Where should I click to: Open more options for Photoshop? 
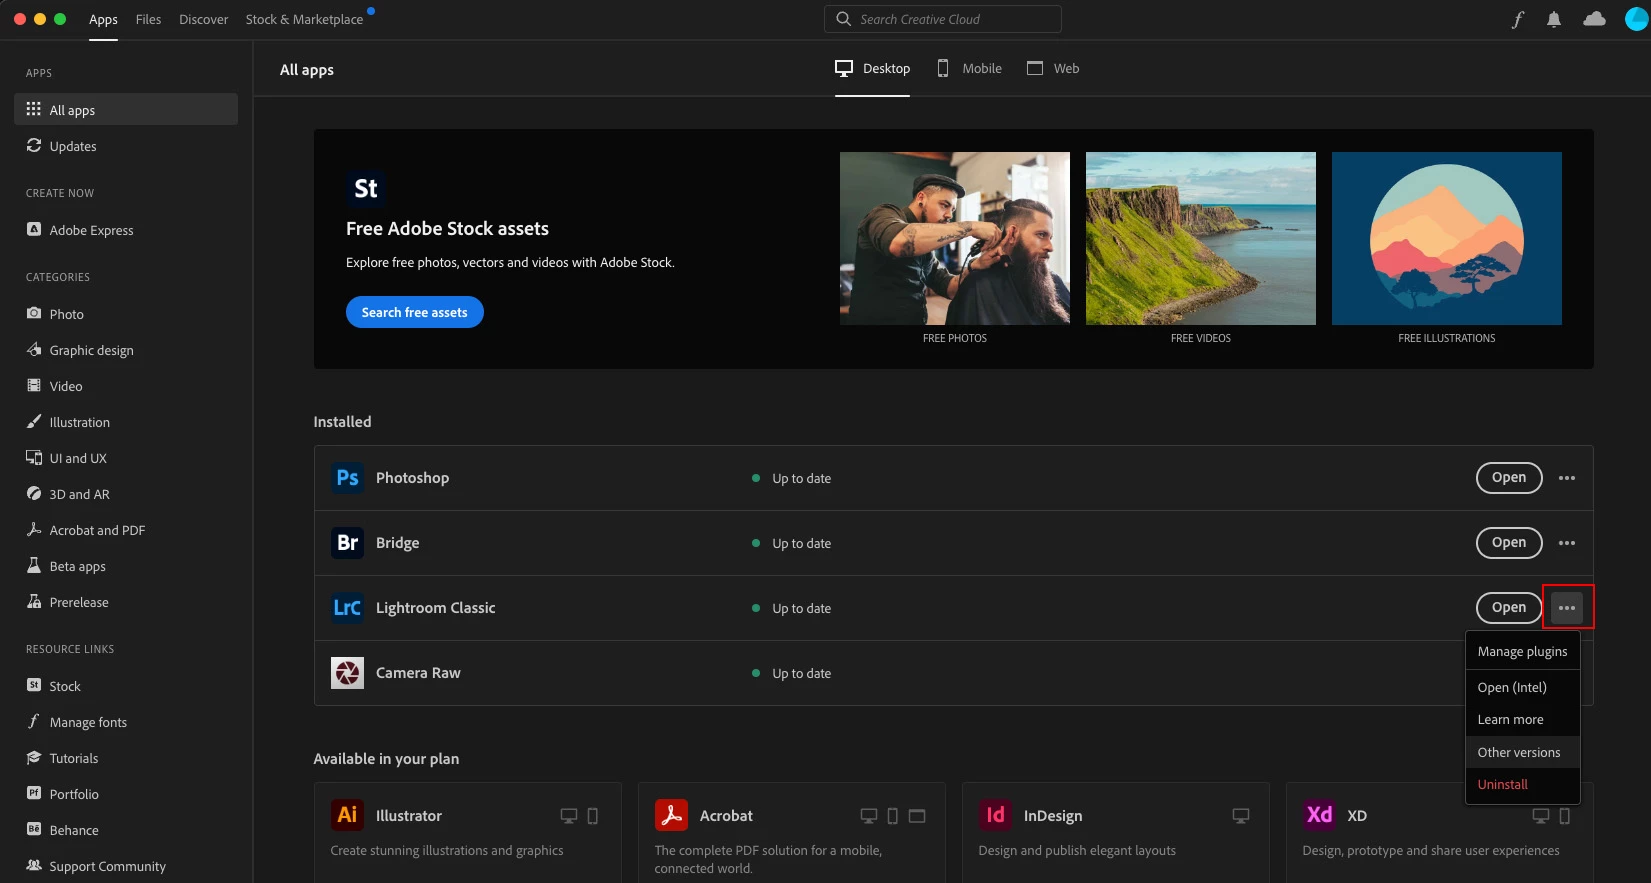[1567, 478]
